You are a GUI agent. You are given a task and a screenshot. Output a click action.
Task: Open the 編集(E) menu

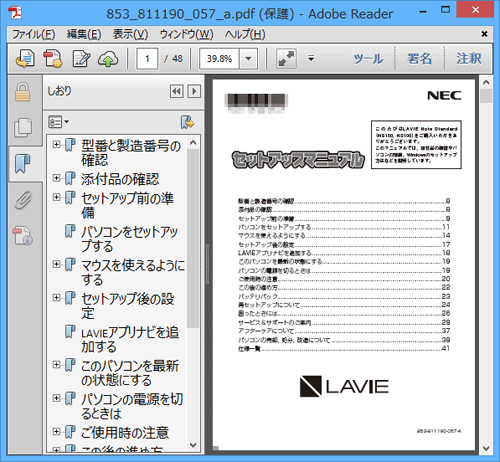tap(84, 34)
